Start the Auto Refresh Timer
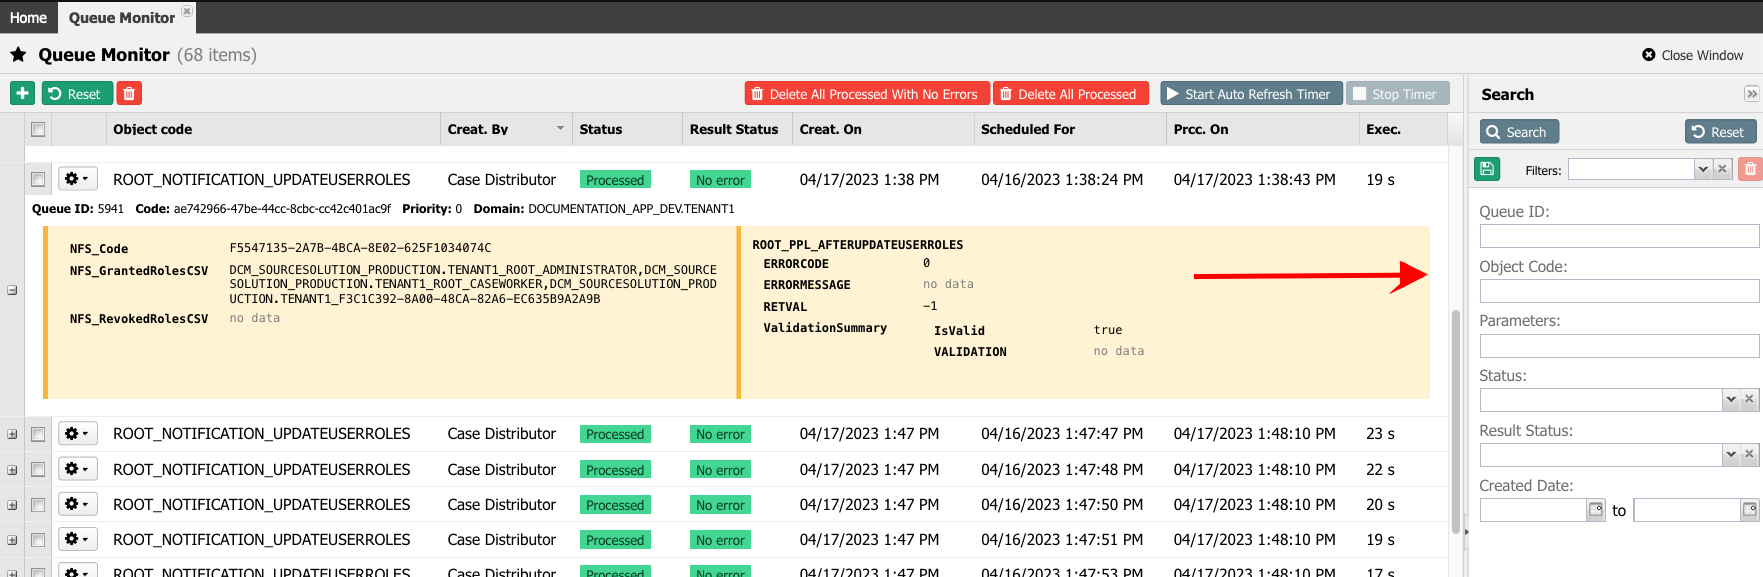The image size is (1763, 577). coord(1251,93)
